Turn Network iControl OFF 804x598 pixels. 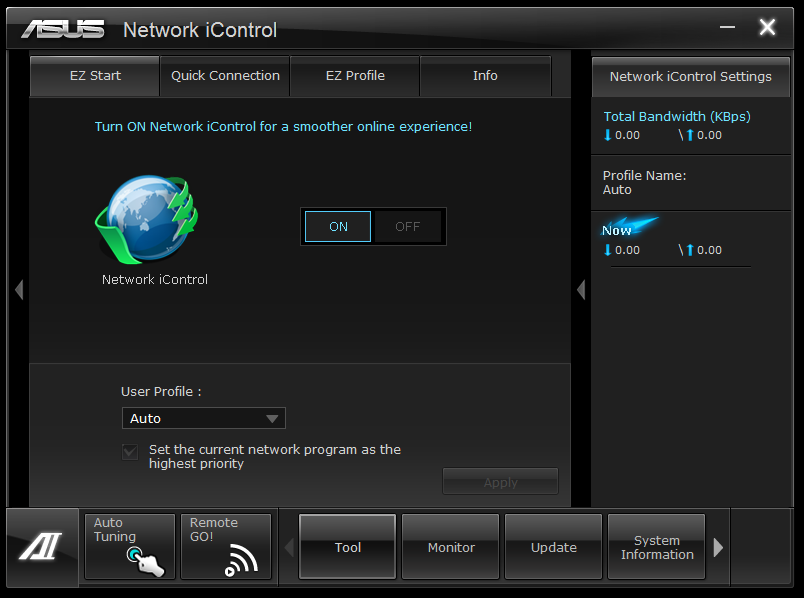[408, 227]
